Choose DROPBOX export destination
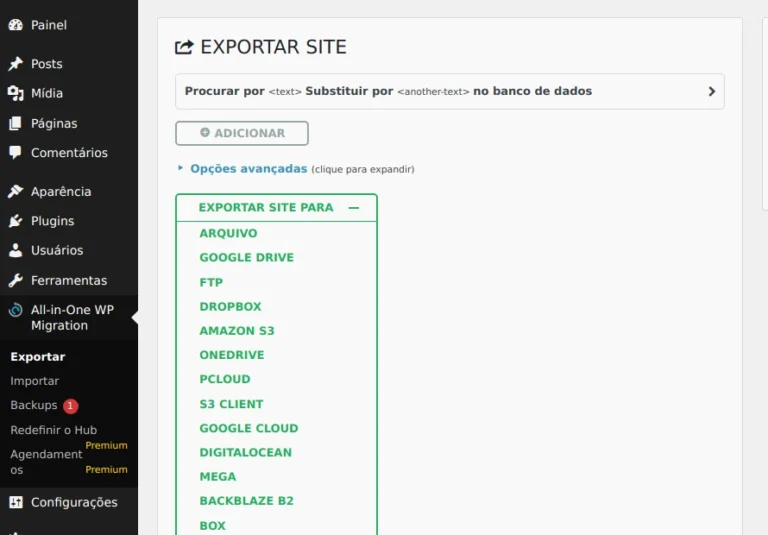The width and height of the screenshot is (768, 535). [x=230, y=306]
